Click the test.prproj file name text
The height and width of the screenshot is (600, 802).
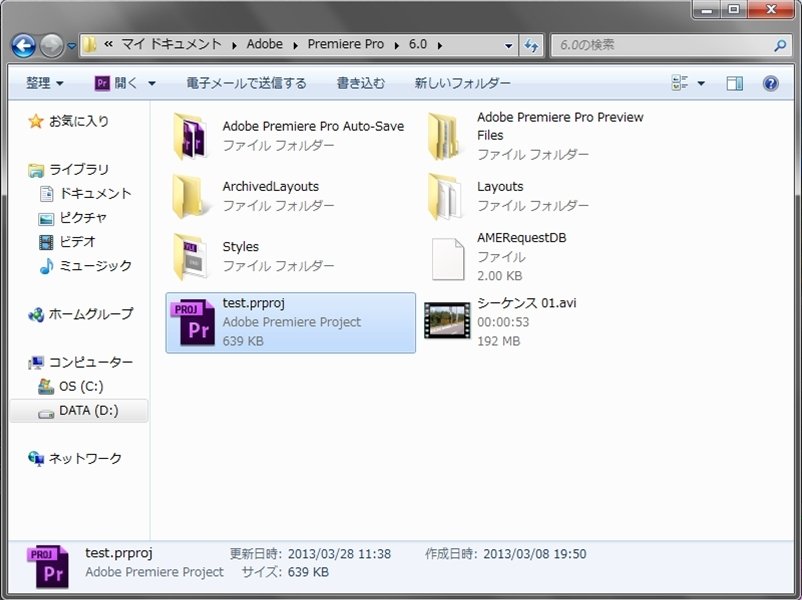pyautogui.click(x=254, y=303)
